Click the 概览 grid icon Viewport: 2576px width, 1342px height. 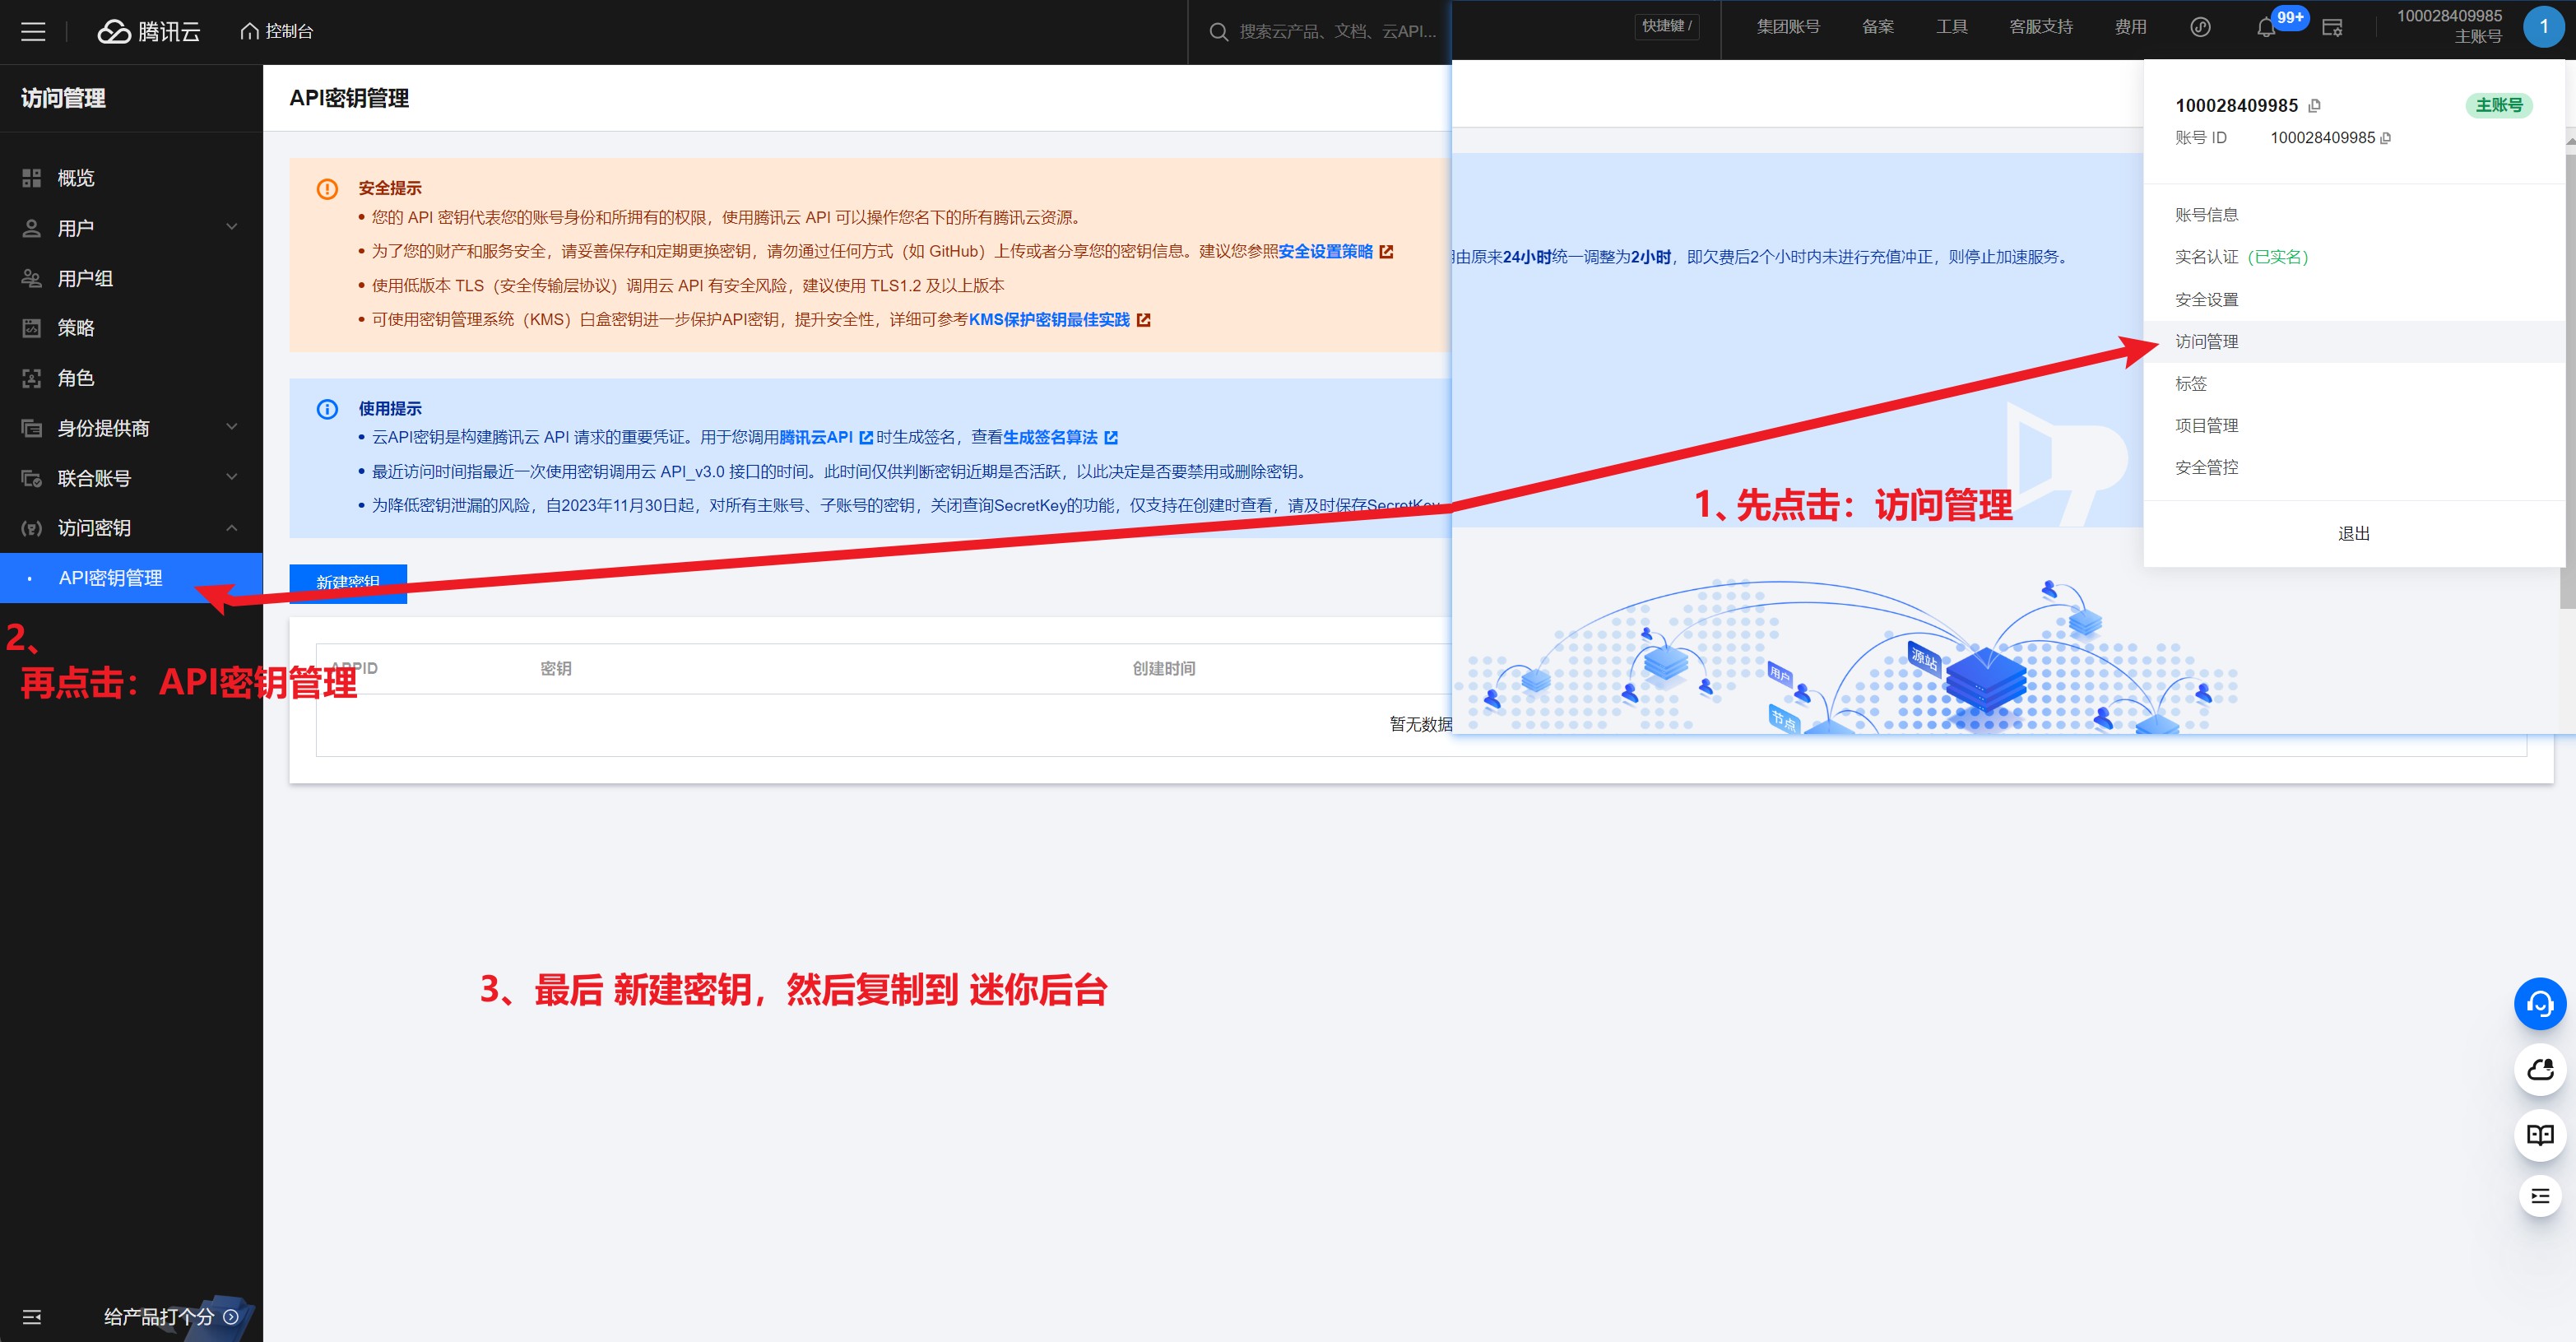[32, 178]
